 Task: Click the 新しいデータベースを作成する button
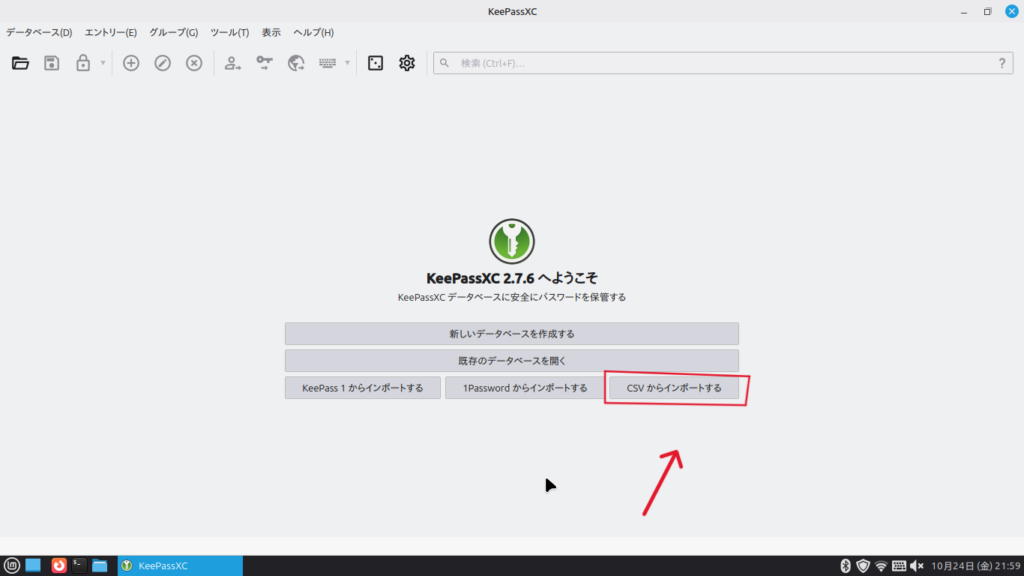(x=511, y=334)
